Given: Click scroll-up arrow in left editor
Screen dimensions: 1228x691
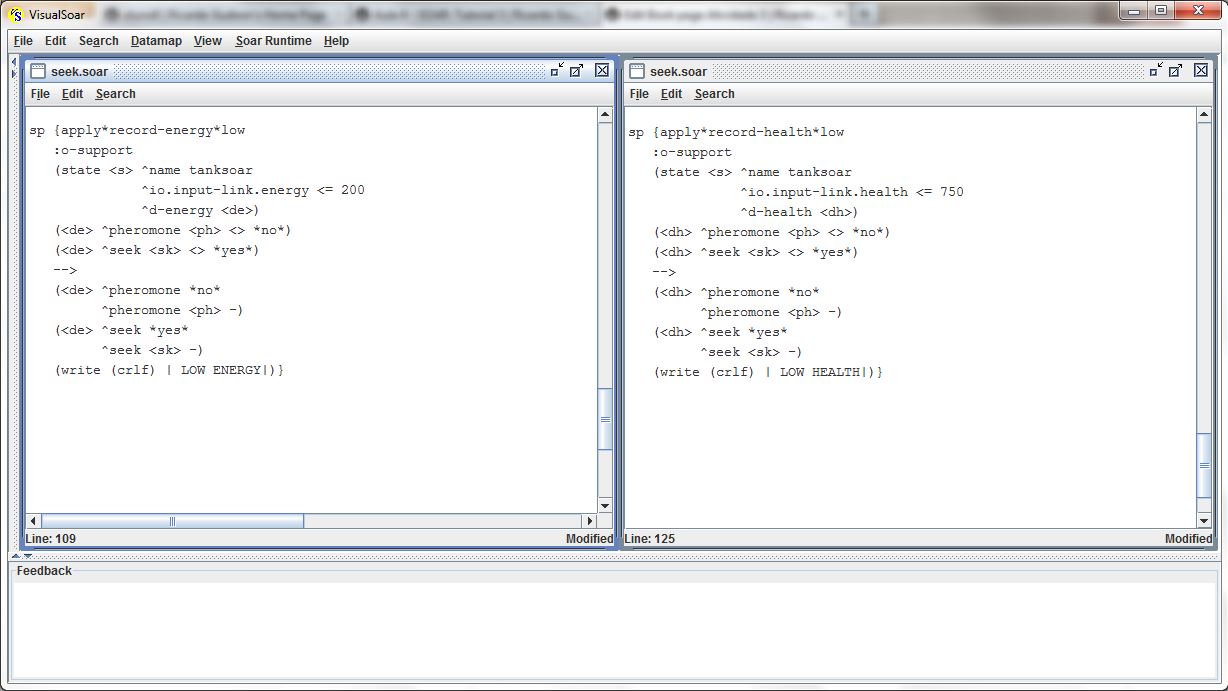Looking at the screenshot, I should coord(605,115).
